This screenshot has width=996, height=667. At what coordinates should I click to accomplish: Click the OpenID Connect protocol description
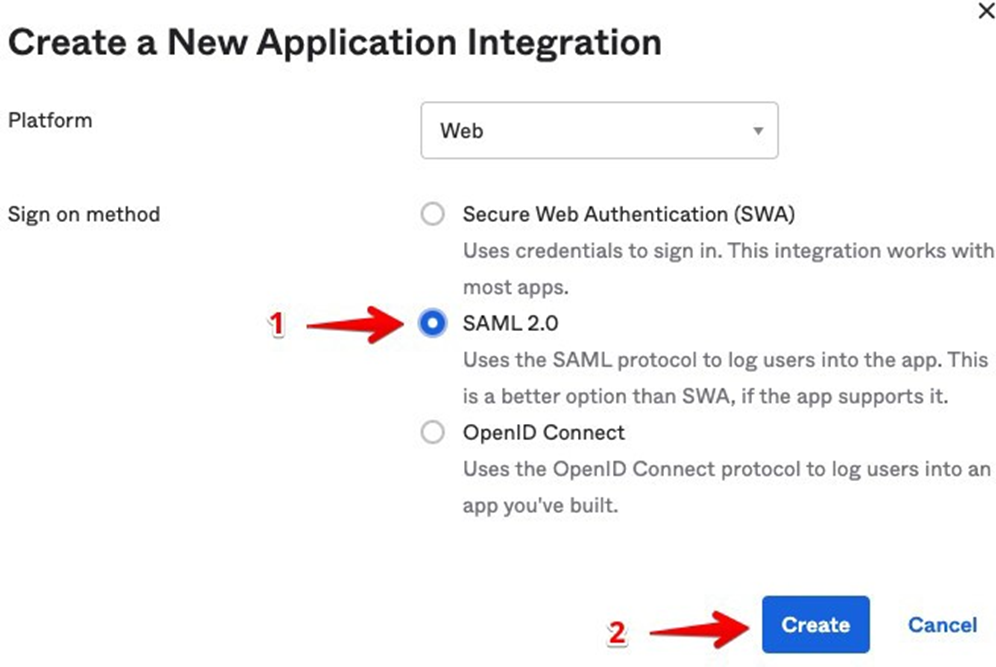[726, 486]
